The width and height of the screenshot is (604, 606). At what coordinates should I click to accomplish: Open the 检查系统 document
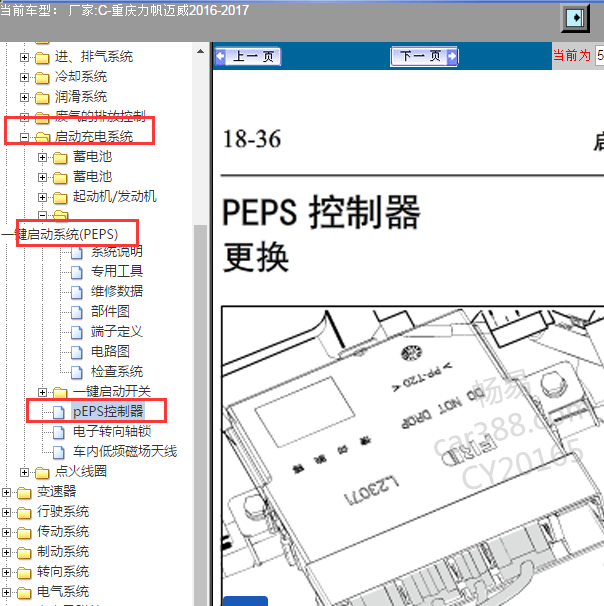point(117,372)
